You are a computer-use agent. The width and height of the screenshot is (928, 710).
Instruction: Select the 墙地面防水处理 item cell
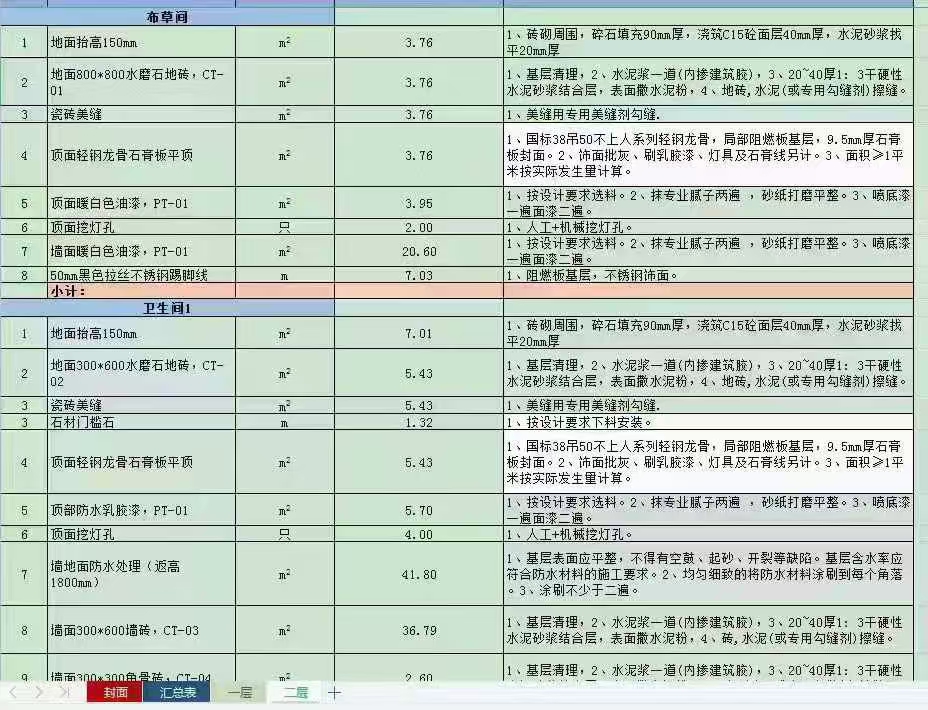tap(140, 574)
